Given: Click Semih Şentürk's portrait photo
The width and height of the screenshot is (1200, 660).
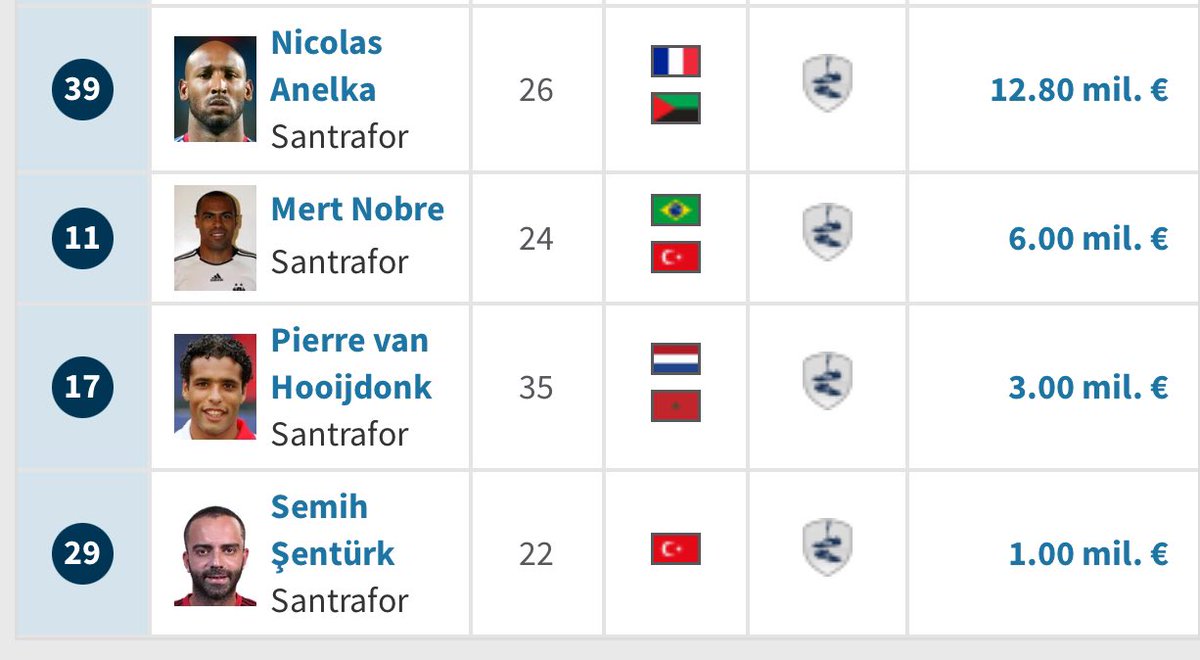Looking at the screenshot, I should pos(215,554).
